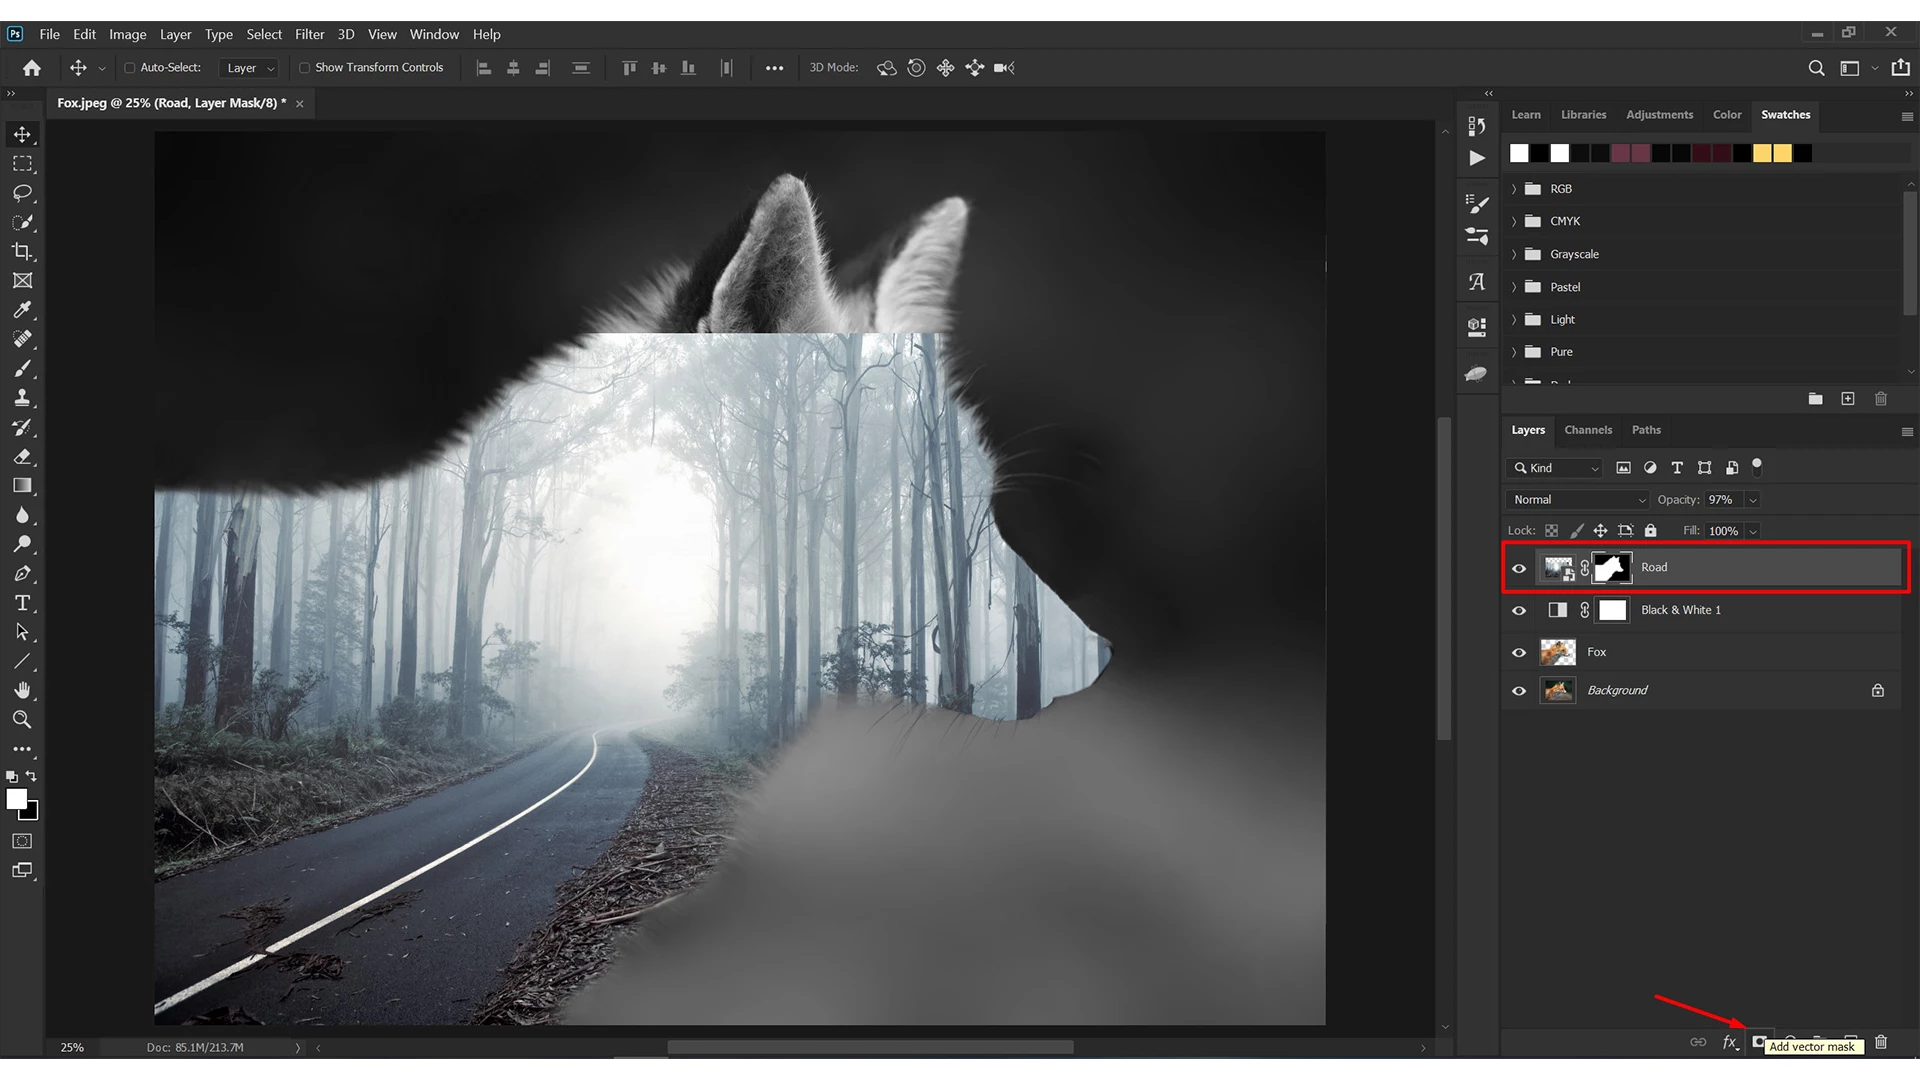Viewport: 1920px width, 1080px height.
Task: Open the Adjustments panel tab
Action: (x=1659, y=115)
